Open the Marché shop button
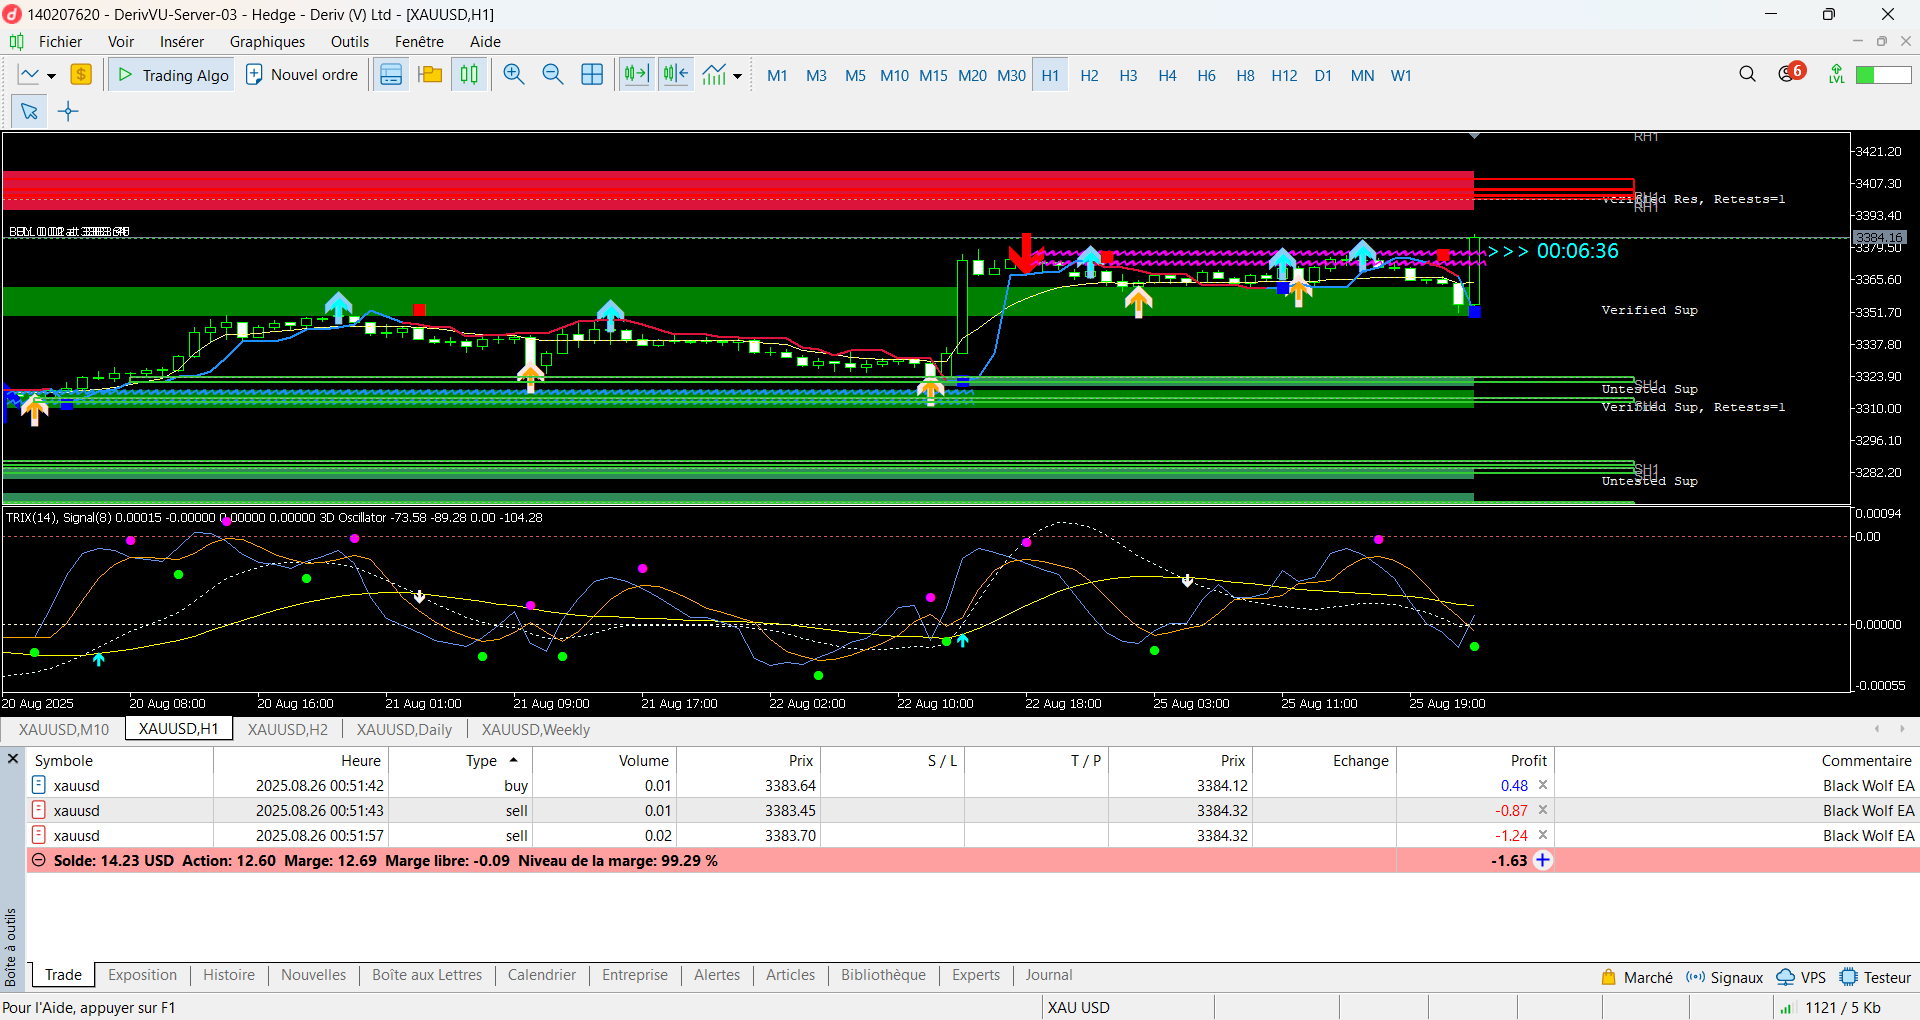1920x1020 pixels. (1637, 977)
